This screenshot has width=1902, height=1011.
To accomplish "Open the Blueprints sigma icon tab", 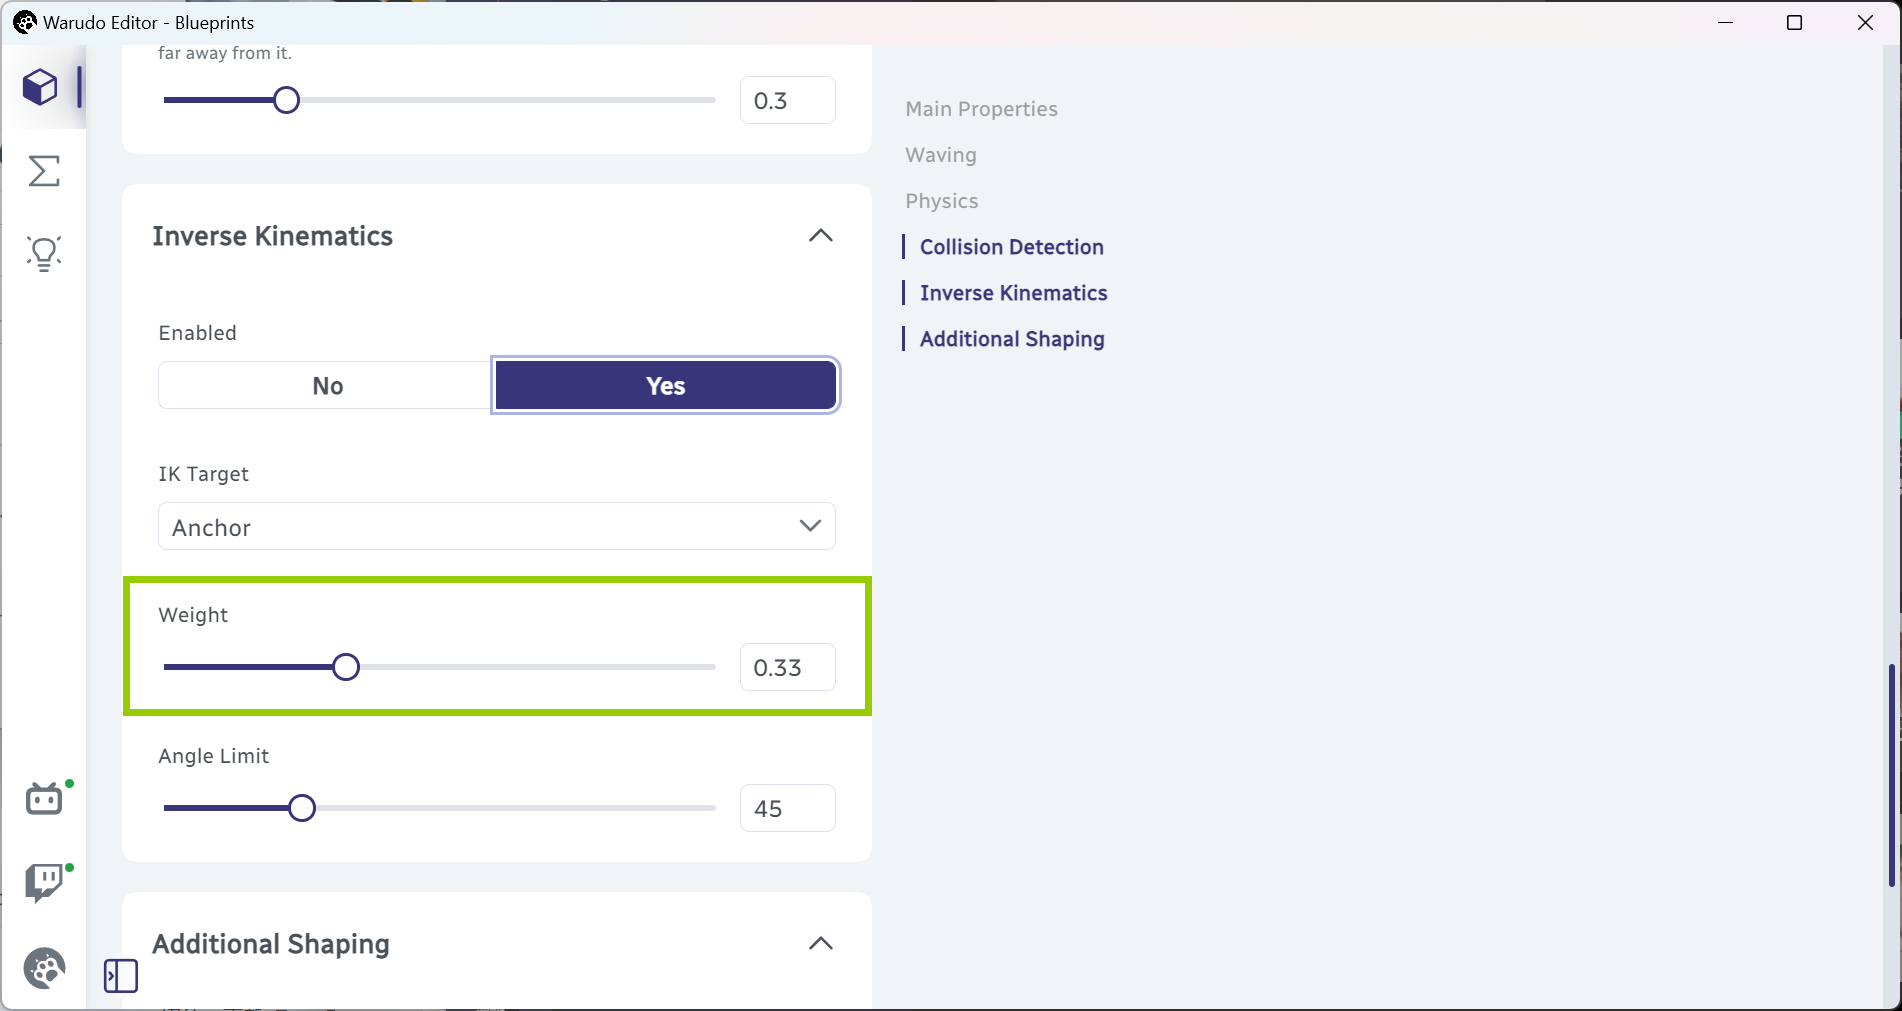I will (x=44, y=171).
